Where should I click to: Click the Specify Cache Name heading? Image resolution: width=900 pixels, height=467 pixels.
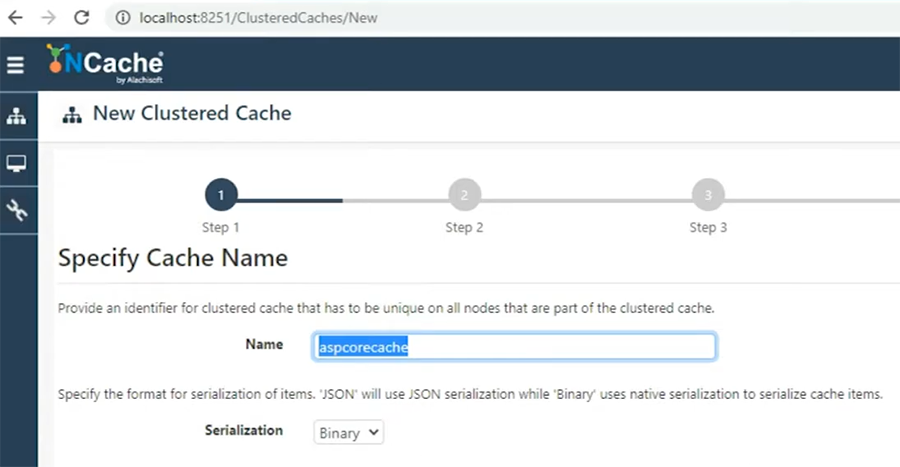point(173,258)
